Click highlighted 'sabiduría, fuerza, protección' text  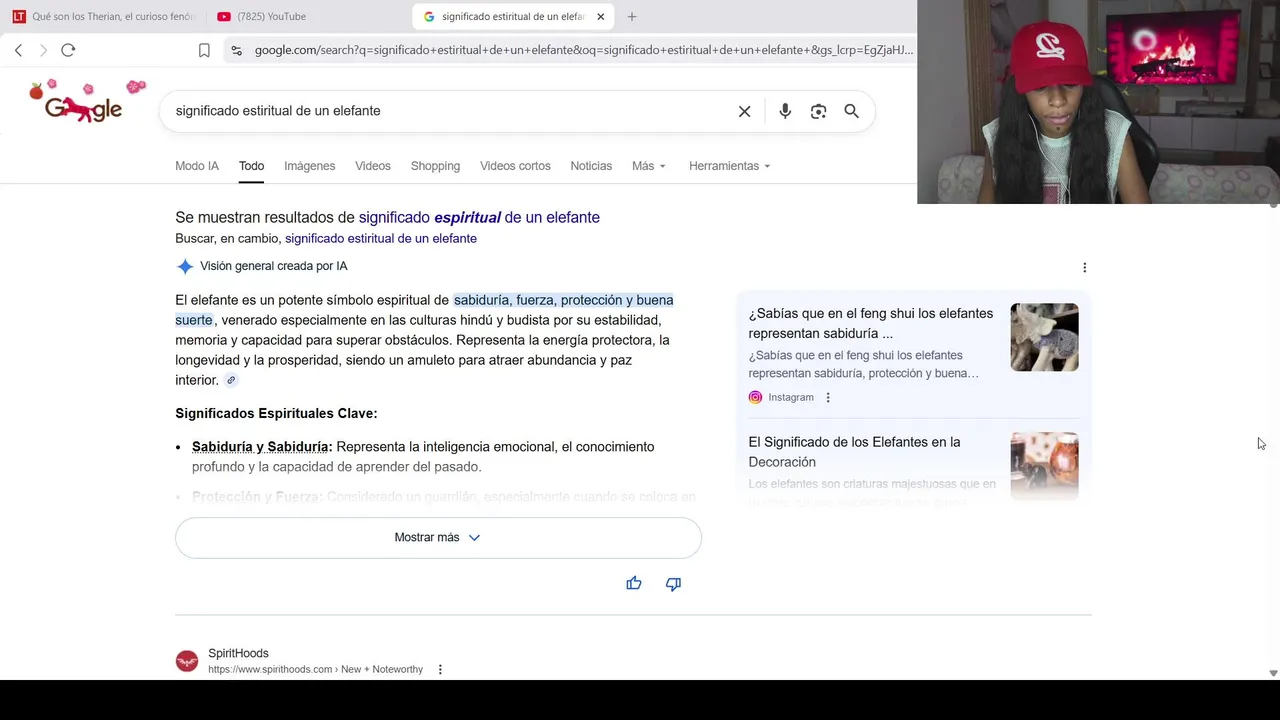[x=563, y=300]
